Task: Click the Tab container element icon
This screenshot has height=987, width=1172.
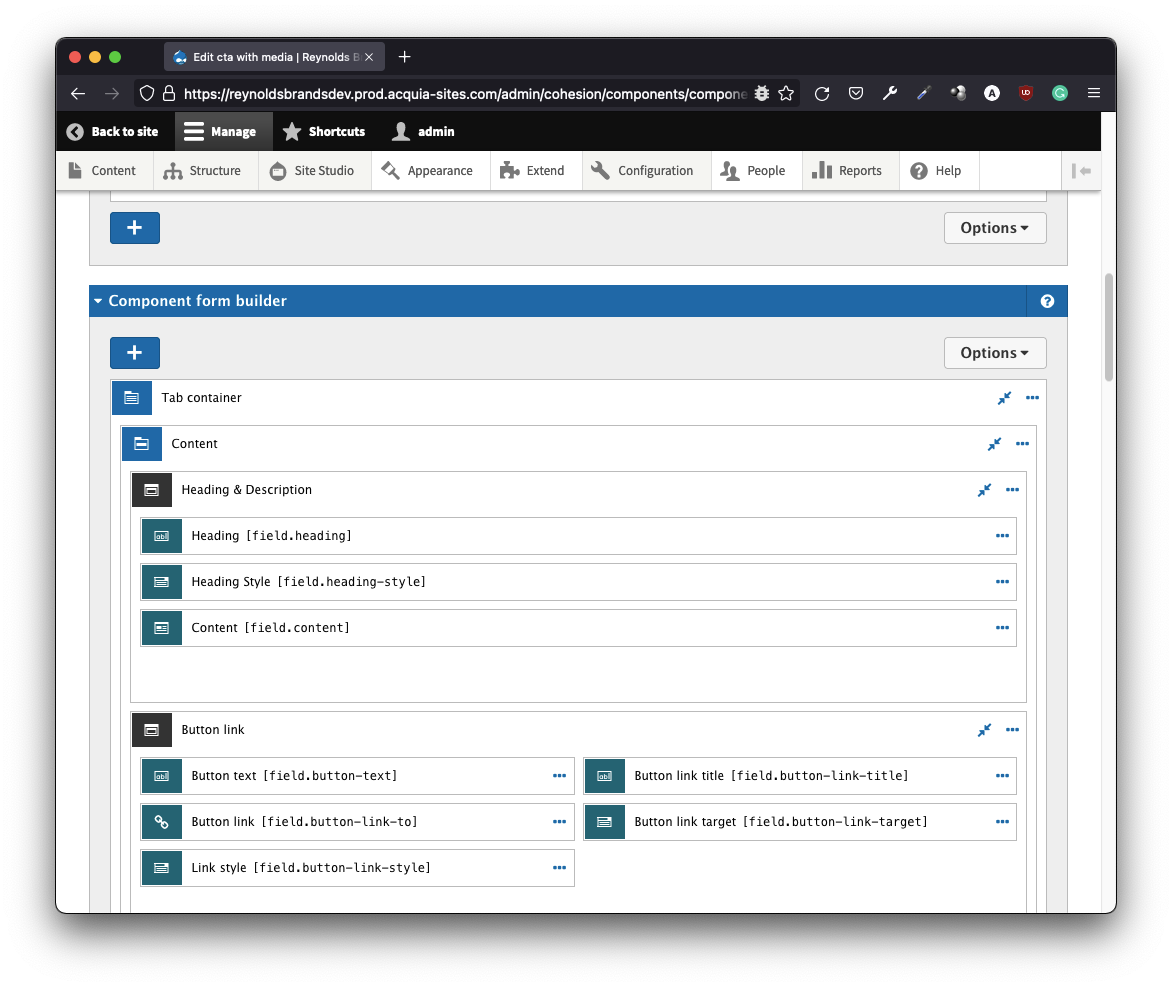Action: (x=131, y=398)
